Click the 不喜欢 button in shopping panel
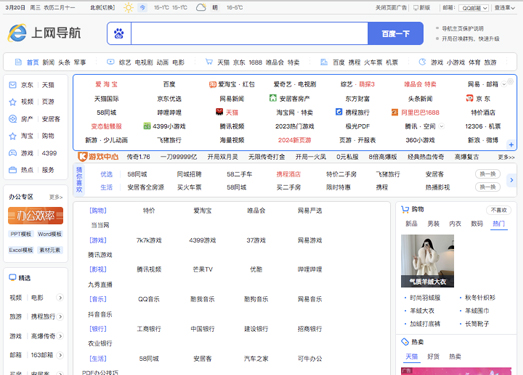This screenshot has width=523, height=375. [499, 210]
